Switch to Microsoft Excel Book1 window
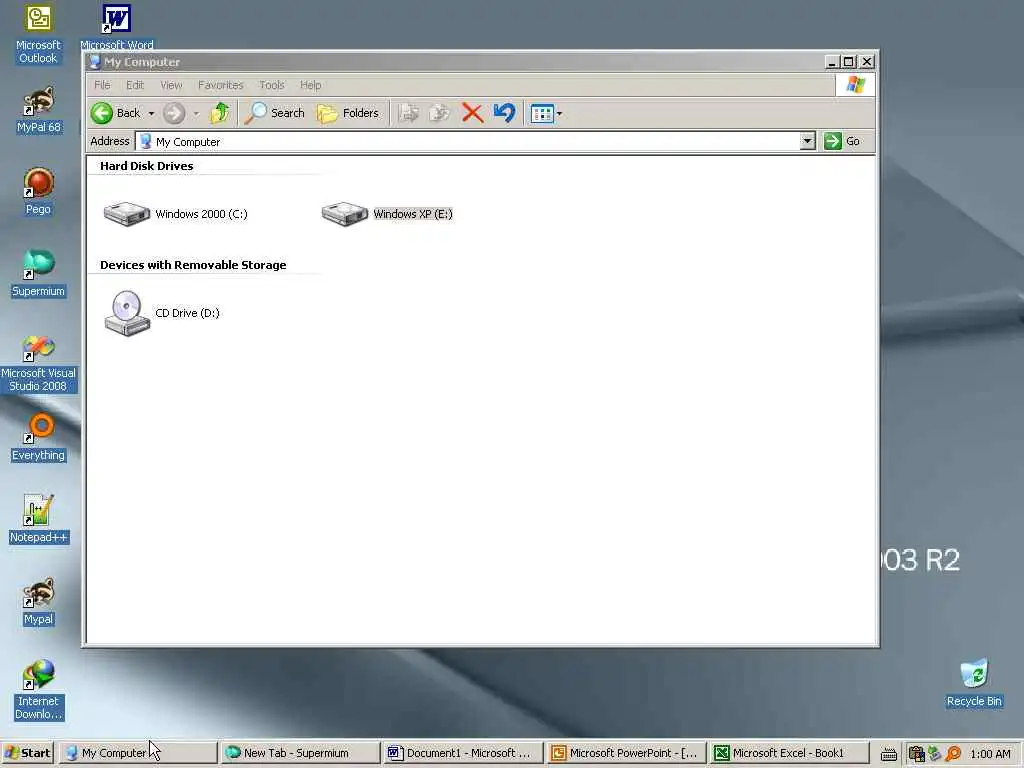The width and height of the screenshot is (1024, 768). click(790, 753)
